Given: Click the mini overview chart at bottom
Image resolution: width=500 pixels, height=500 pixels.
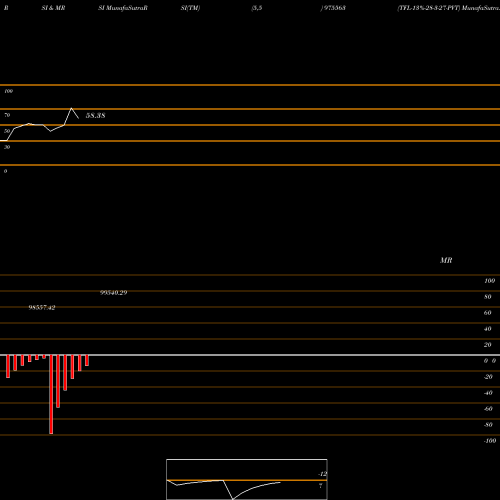Looking at the screenshot, I should tap(247, 479).
